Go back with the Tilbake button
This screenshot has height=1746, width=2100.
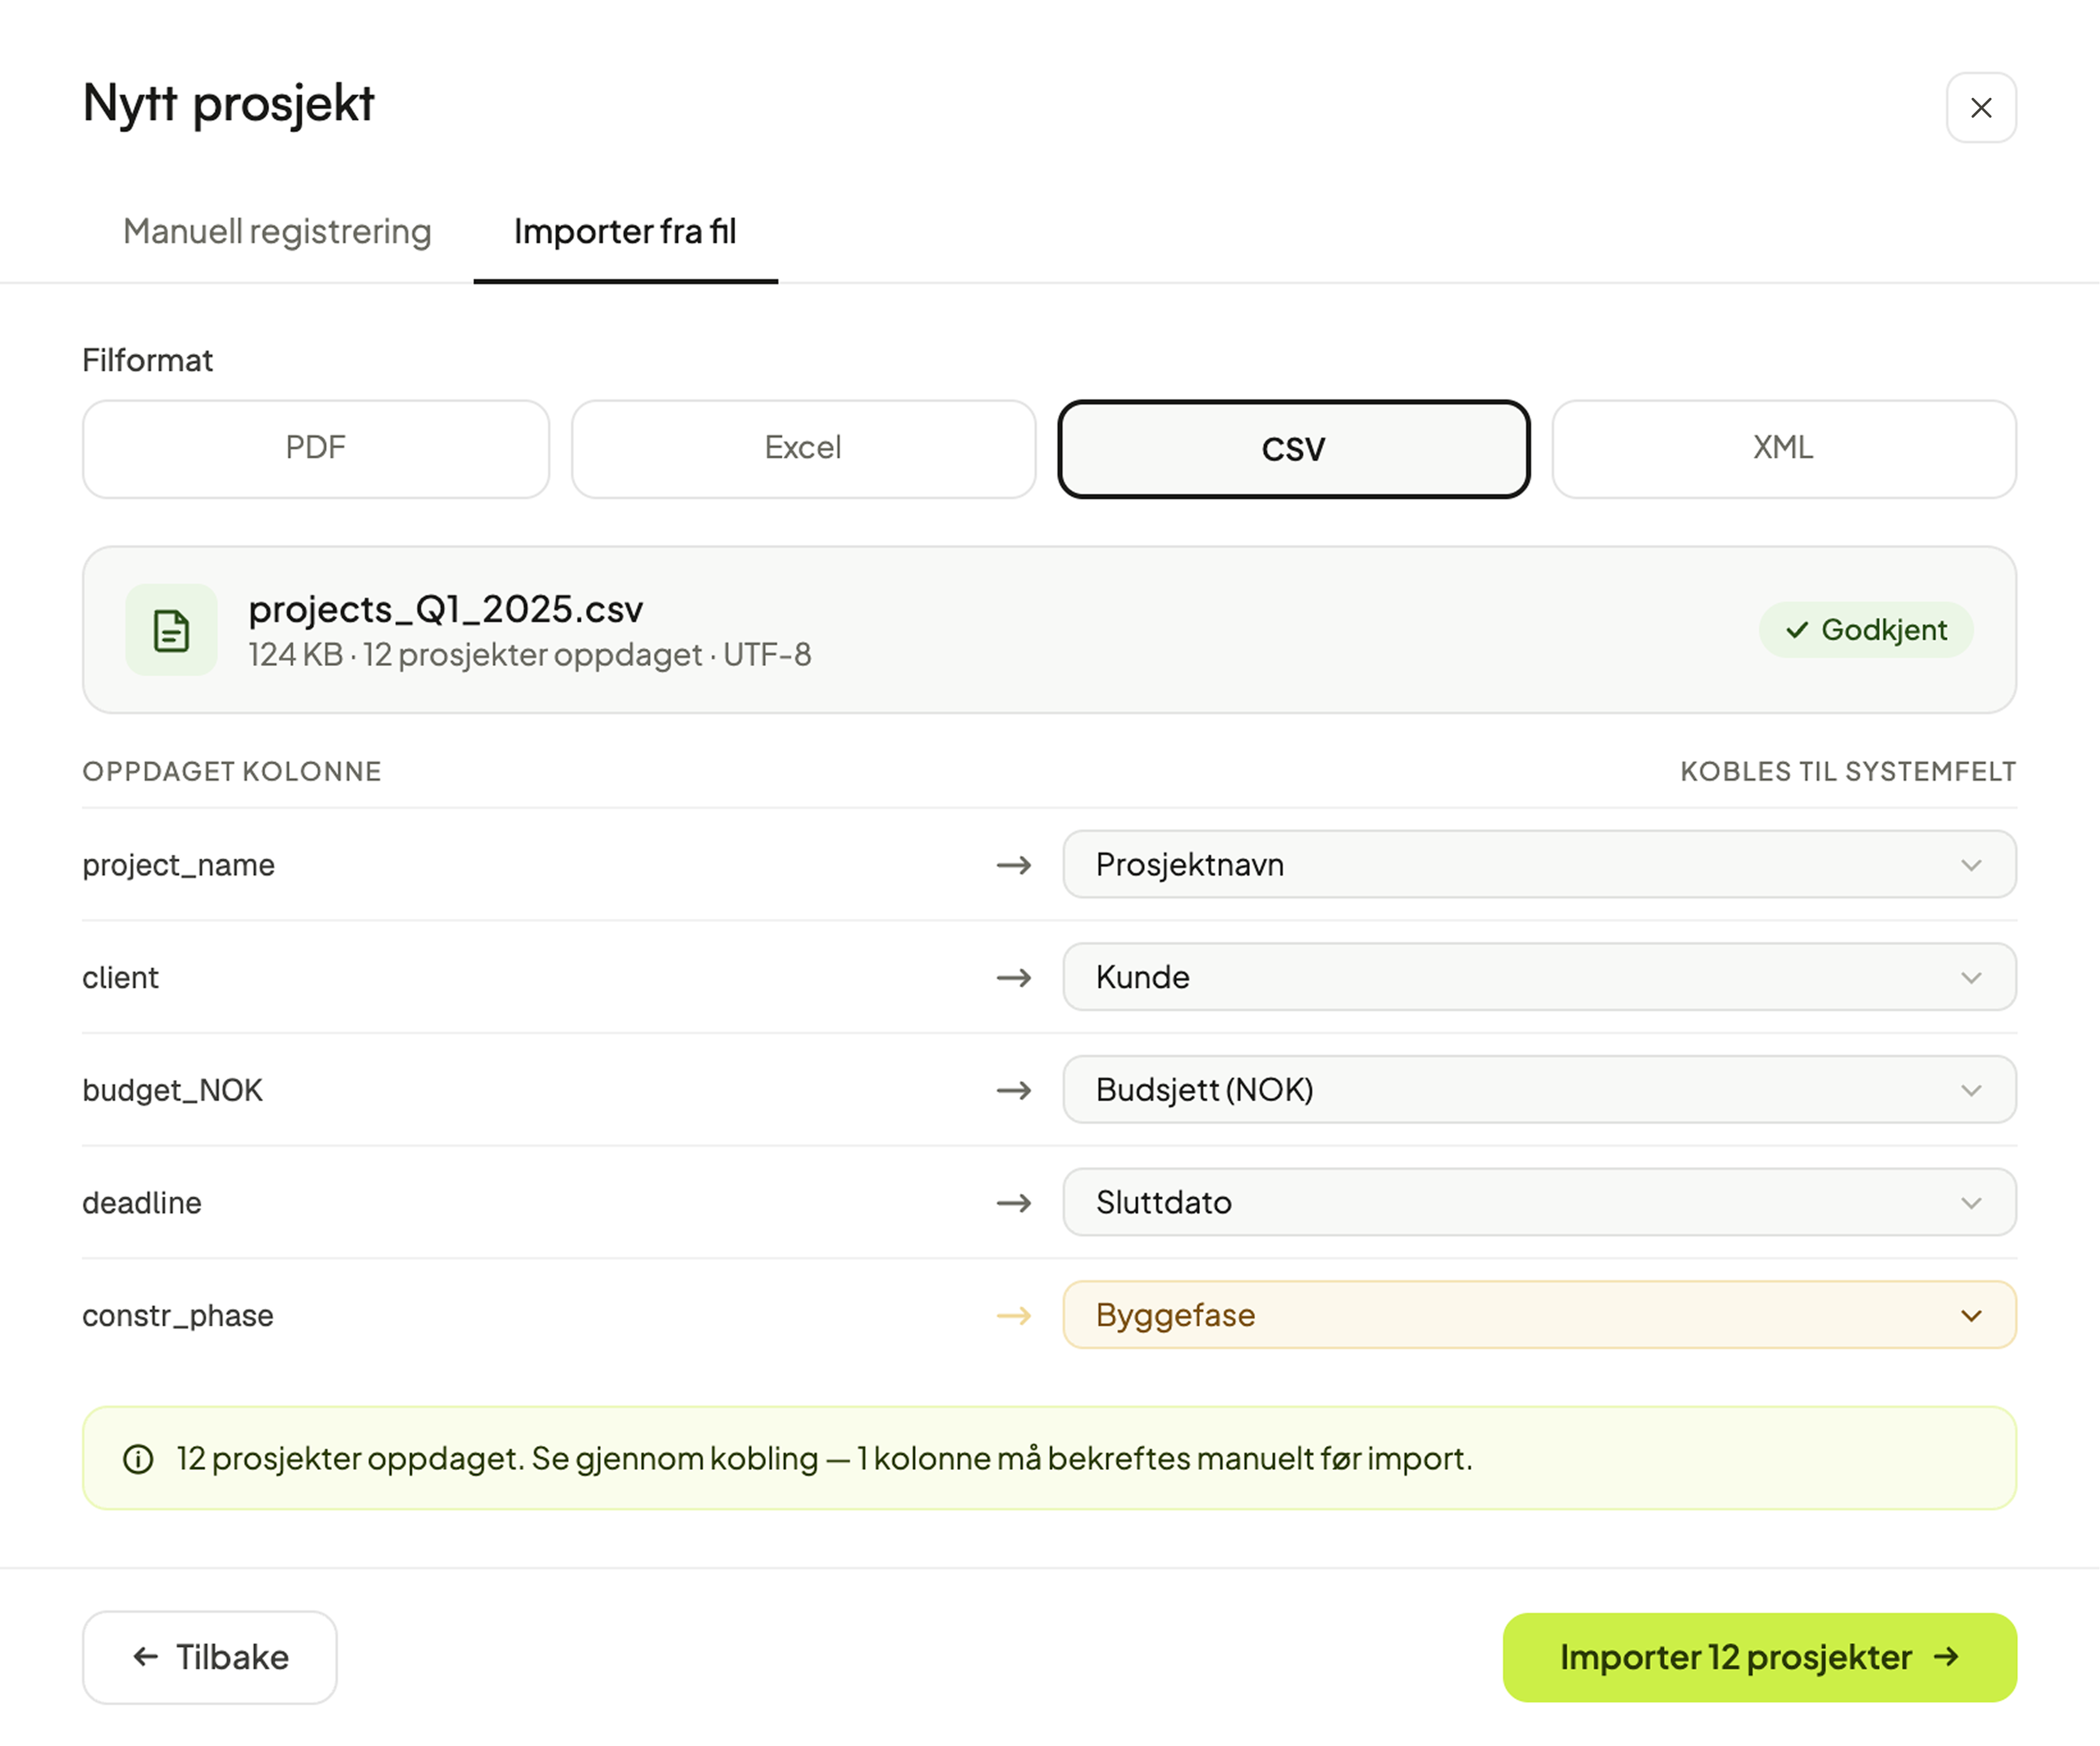210,1656
